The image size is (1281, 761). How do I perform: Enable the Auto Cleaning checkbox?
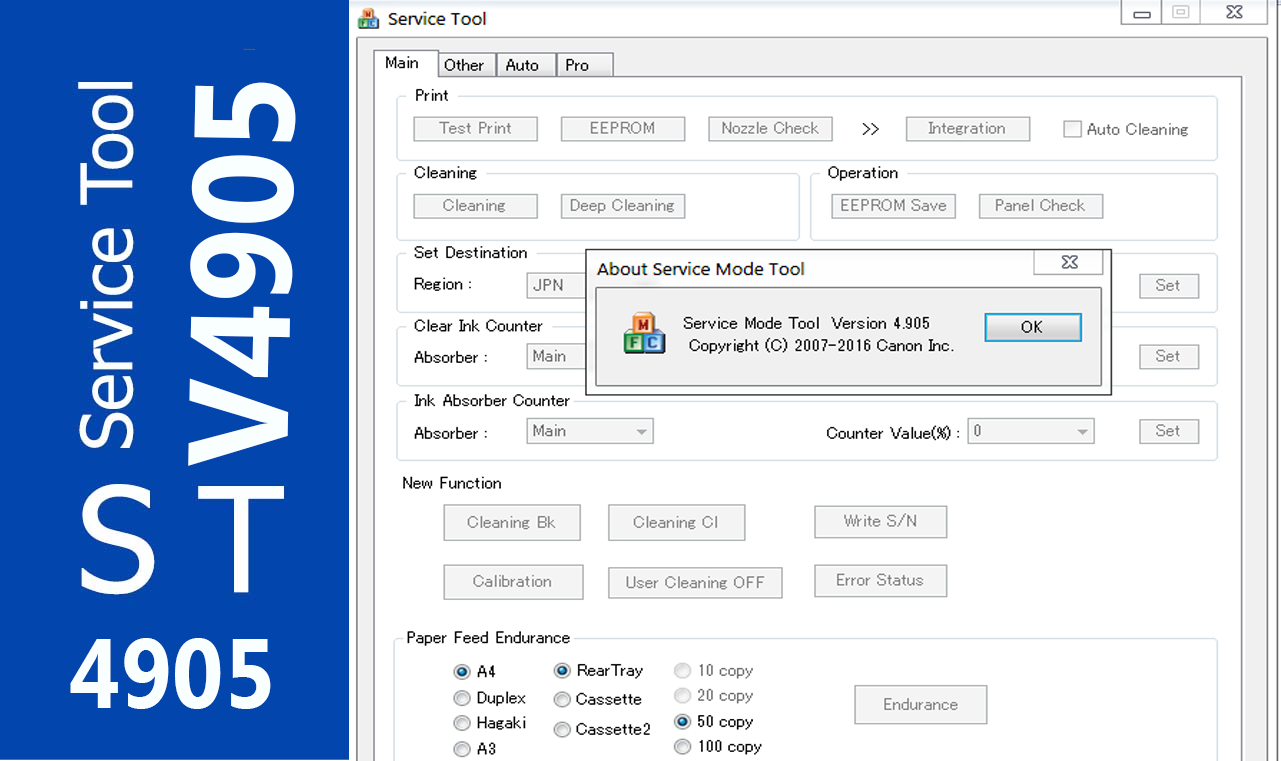[1072, 129]
